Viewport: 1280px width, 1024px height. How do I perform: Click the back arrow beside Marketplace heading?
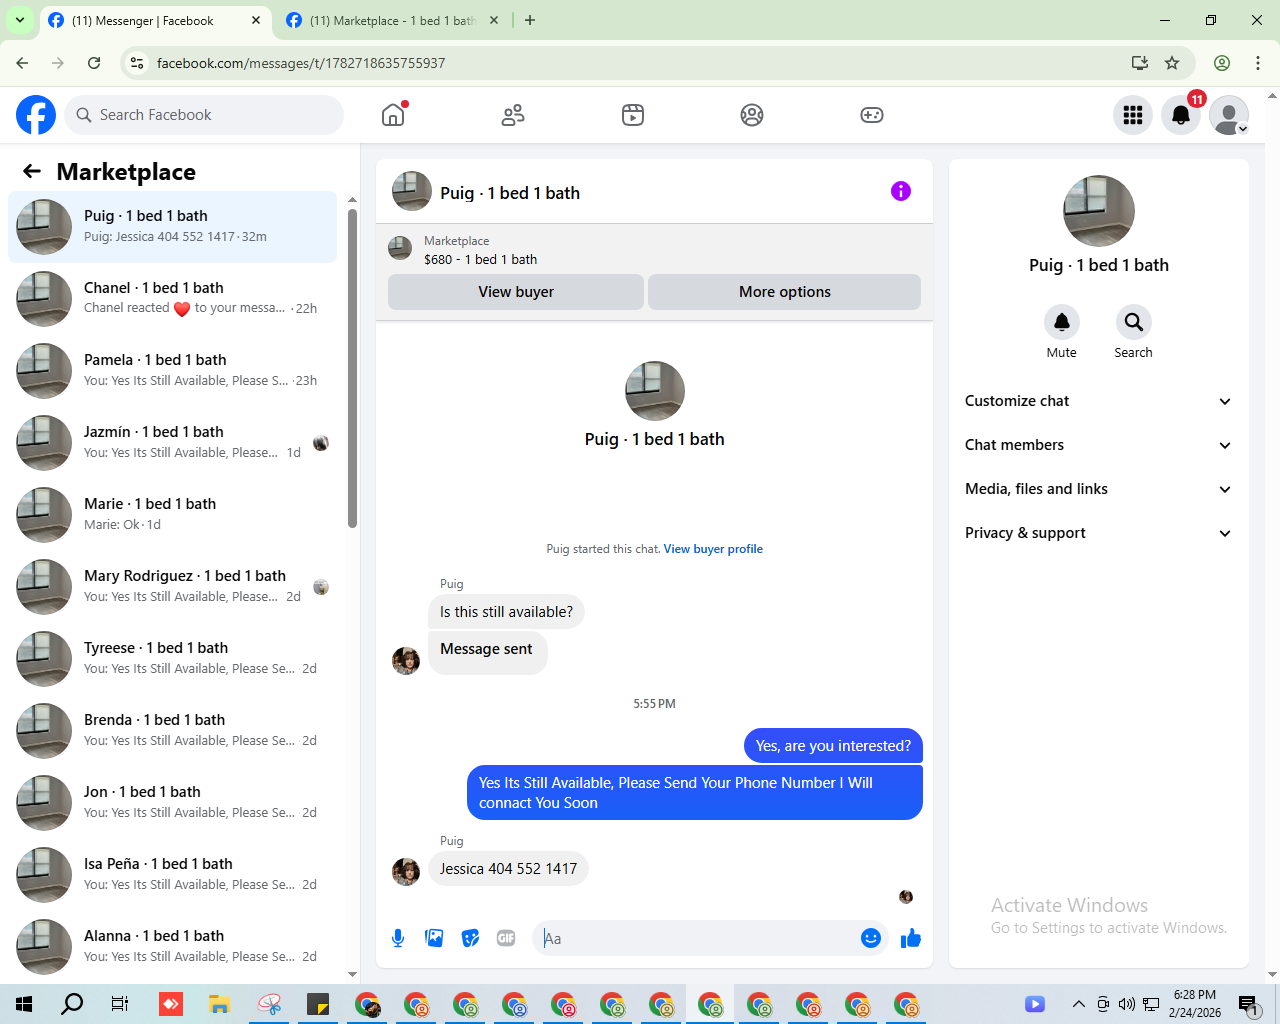32,171
